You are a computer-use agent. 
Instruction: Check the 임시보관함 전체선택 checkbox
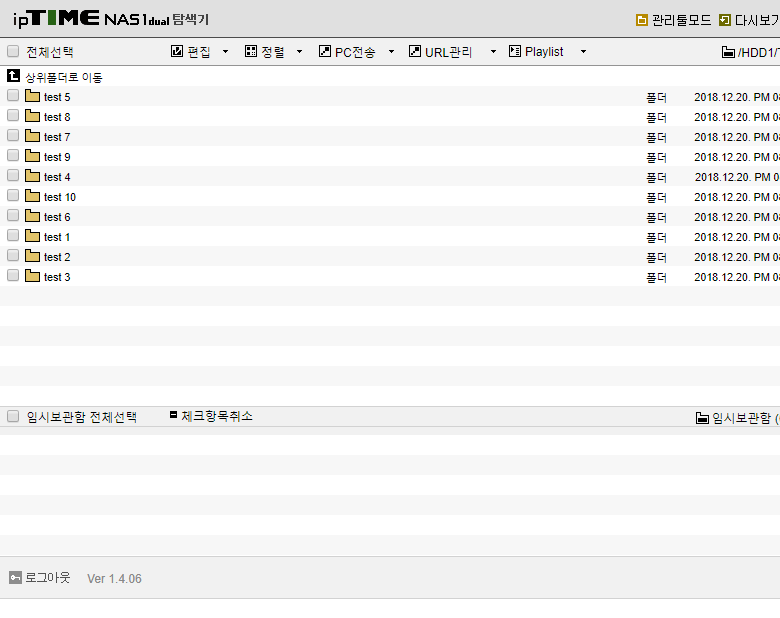pos(13,416)
